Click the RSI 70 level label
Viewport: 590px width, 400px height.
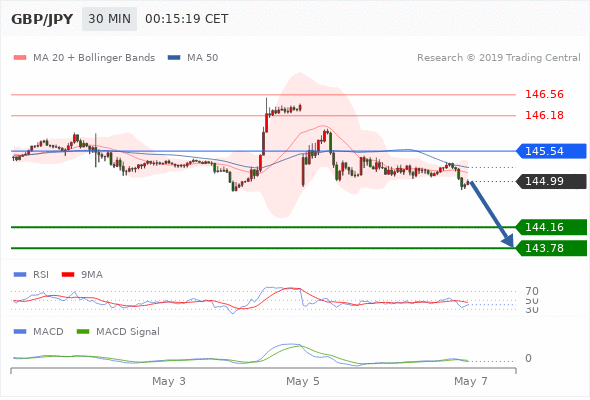[532, 291]
